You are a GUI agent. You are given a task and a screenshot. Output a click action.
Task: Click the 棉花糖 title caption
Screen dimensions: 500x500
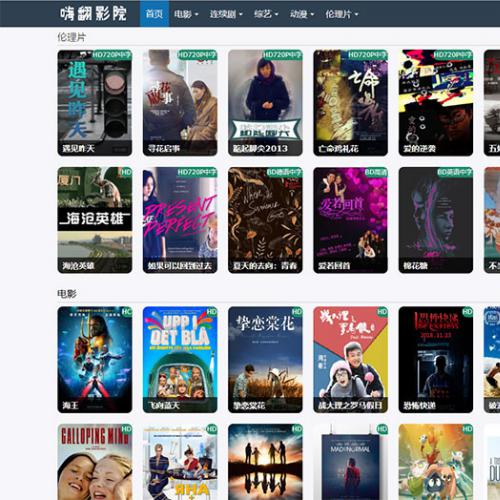click(x=416, y=266)
